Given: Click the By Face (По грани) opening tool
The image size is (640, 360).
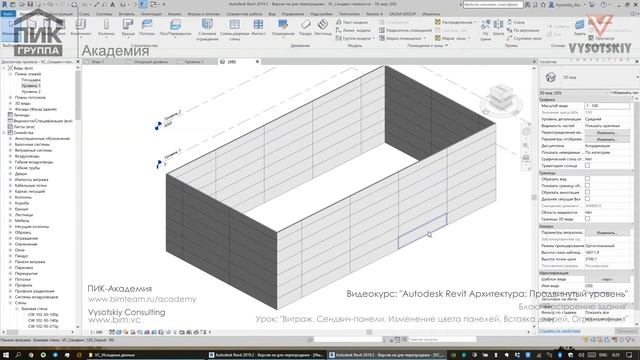Looking at the screenshot, I should [485, 29].
